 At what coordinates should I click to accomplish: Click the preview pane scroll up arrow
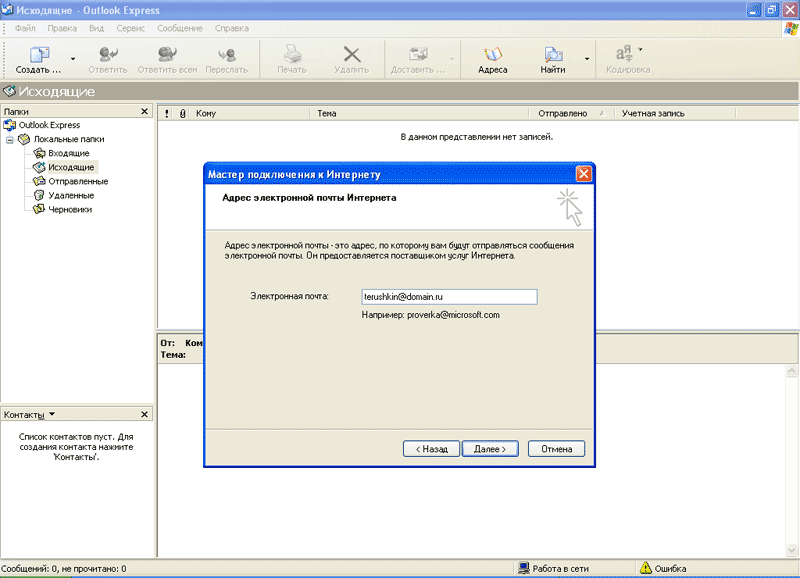pyautogui.click(x=792, y=371)
